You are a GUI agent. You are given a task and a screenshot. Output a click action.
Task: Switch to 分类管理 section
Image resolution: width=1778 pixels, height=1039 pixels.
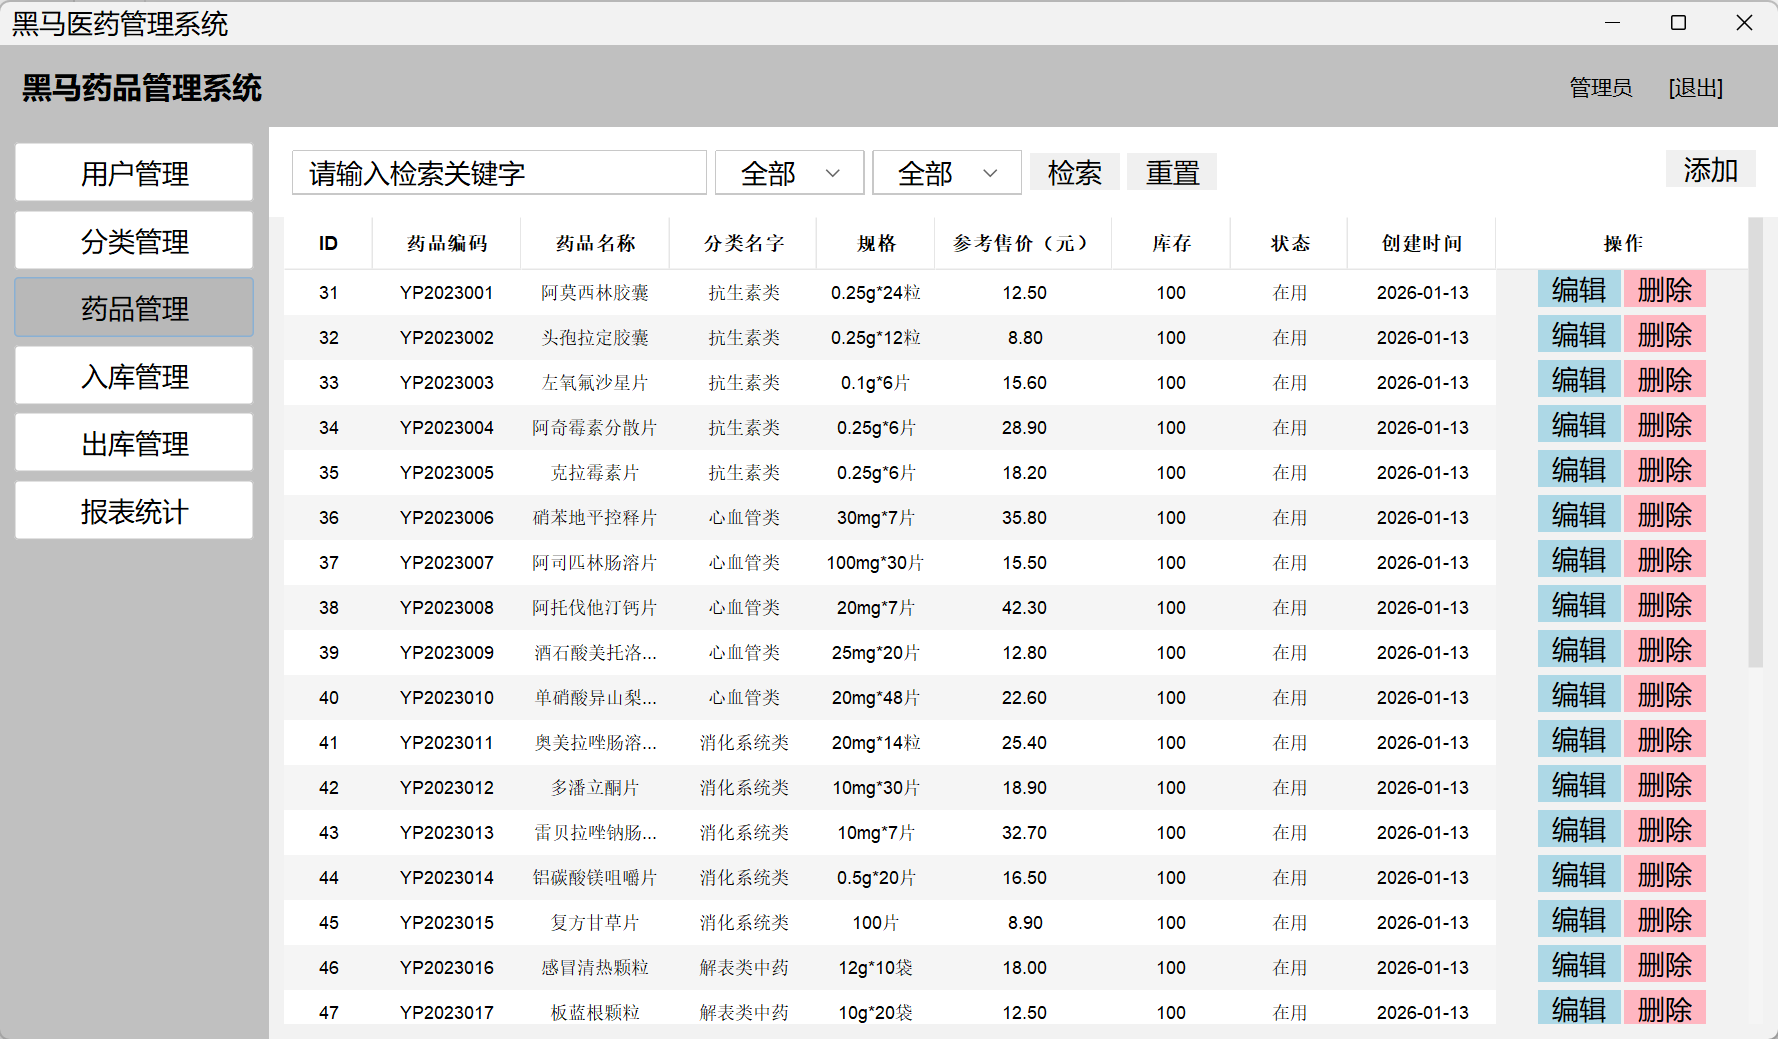click(x=134, y=241)
